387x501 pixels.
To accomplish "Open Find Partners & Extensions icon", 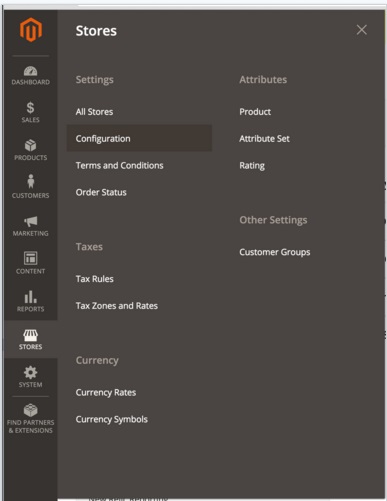I will (30, 410).
